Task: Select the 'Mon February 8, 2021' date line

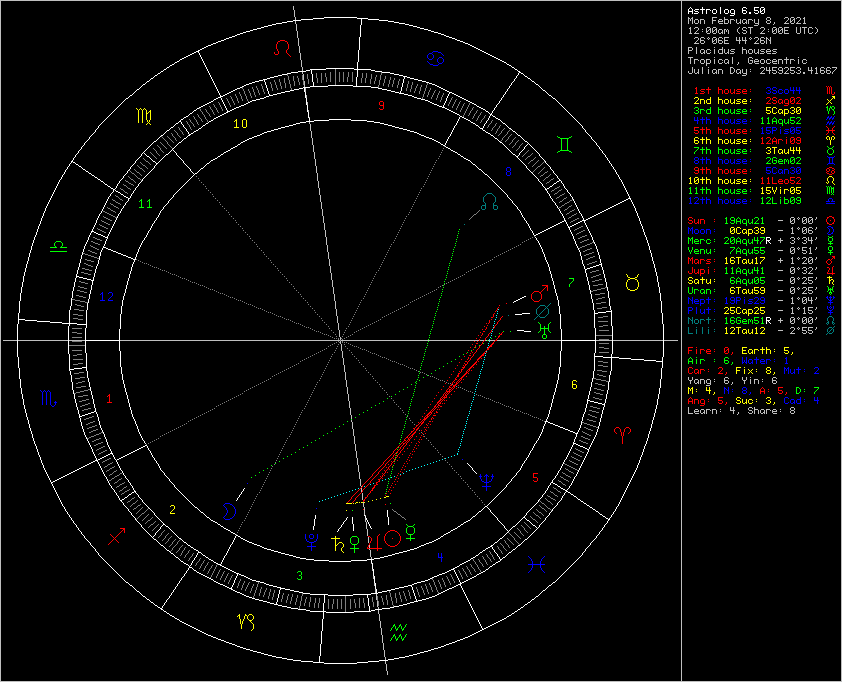Action: (x=747, y=21)
